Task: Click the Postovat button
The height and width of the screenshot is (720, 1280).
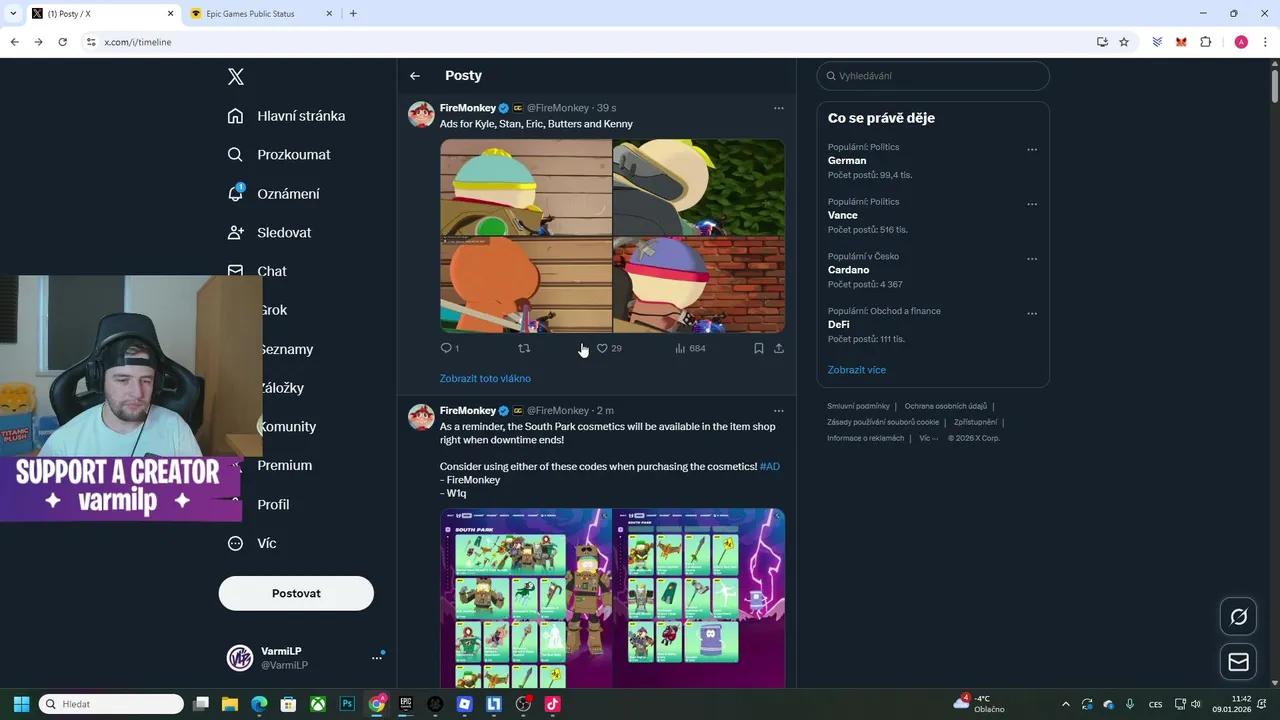Action: (x=296, y=593)
